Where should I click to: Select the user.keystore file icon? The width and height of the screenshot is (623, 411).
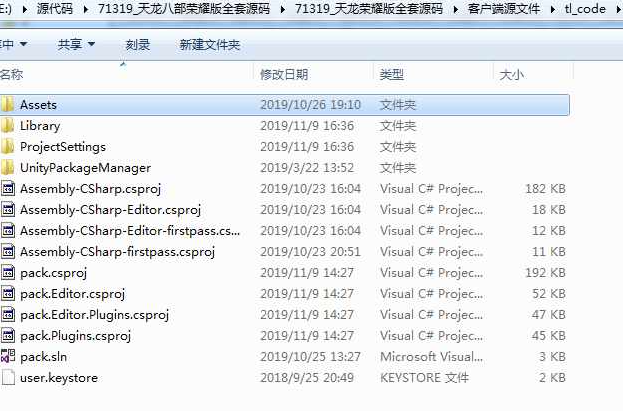[8, 378]
